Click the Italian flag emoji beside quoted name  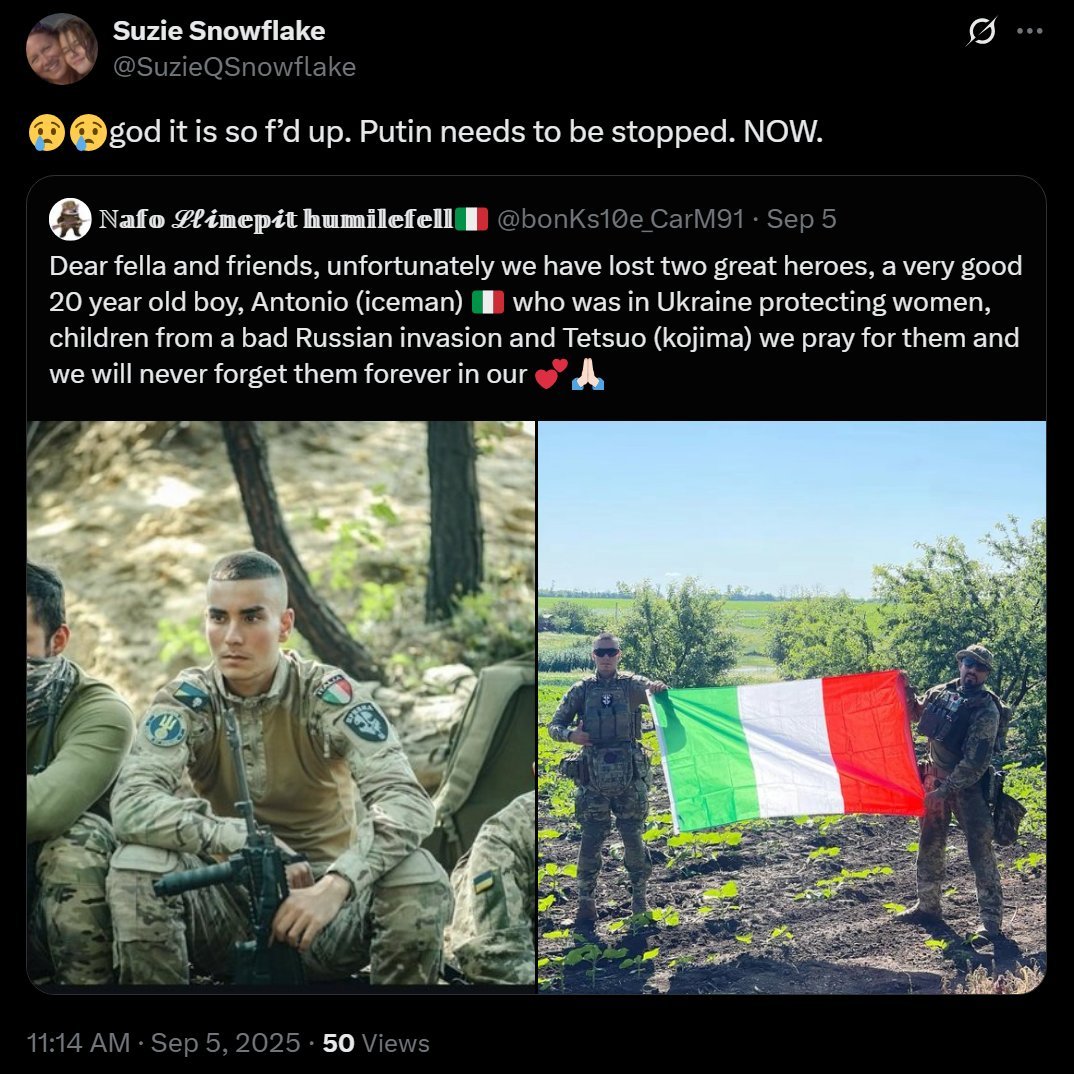click(471, 219)
